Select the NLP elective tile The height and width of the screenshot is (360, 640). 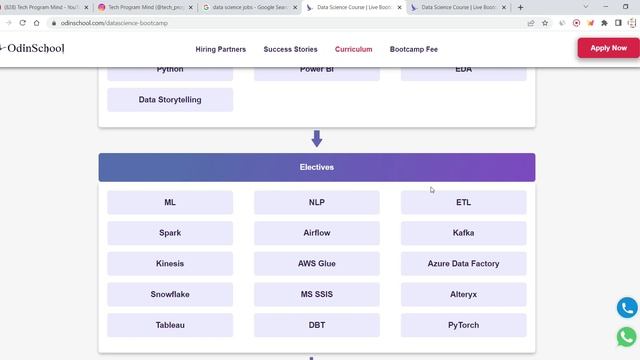317,202
